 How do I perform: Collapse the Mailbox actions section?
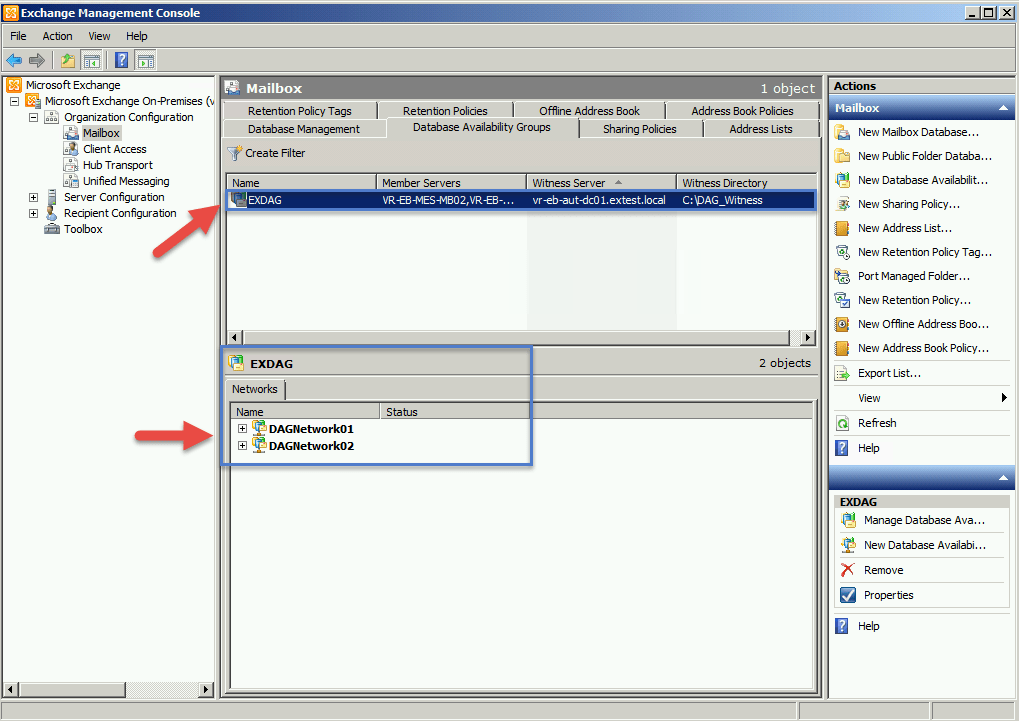(x=1003, y=108)
